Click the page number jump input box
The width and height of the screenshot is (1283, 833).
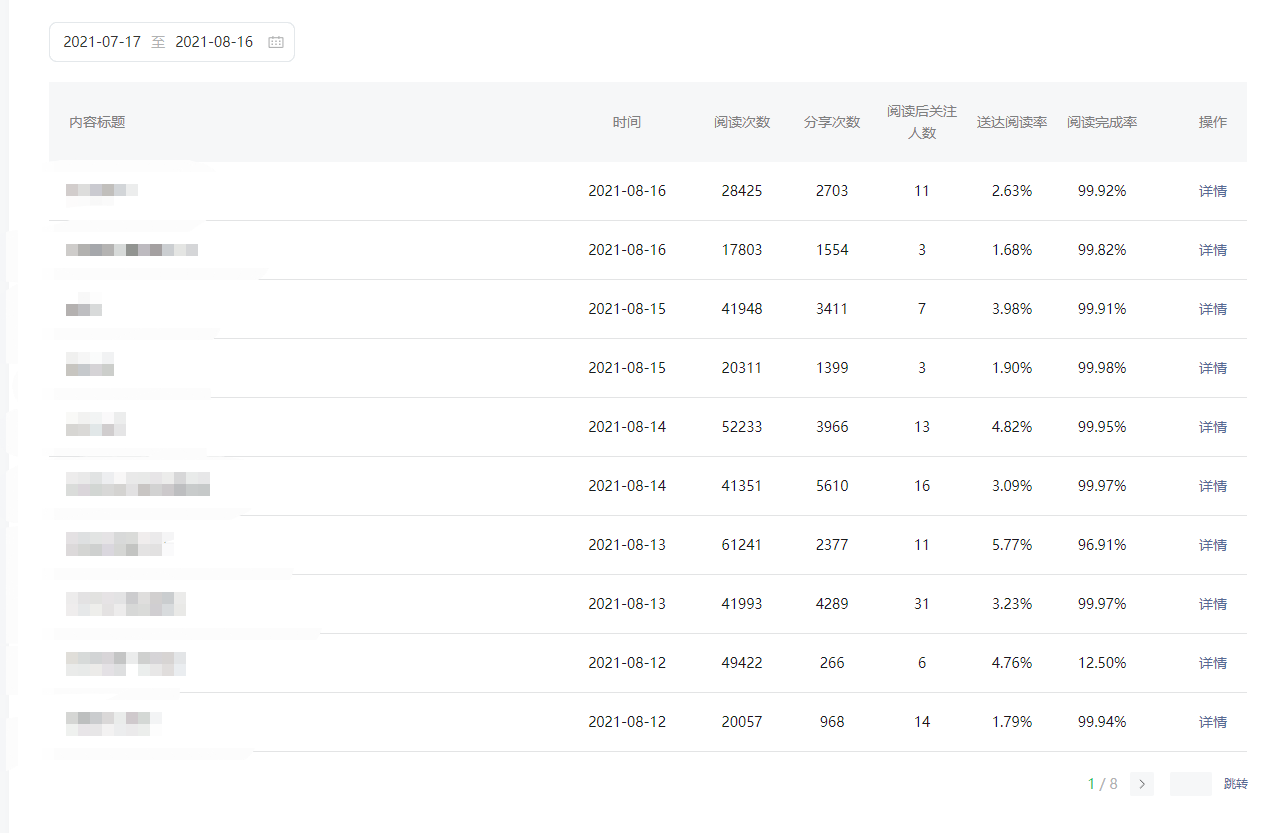point(1190,784)
